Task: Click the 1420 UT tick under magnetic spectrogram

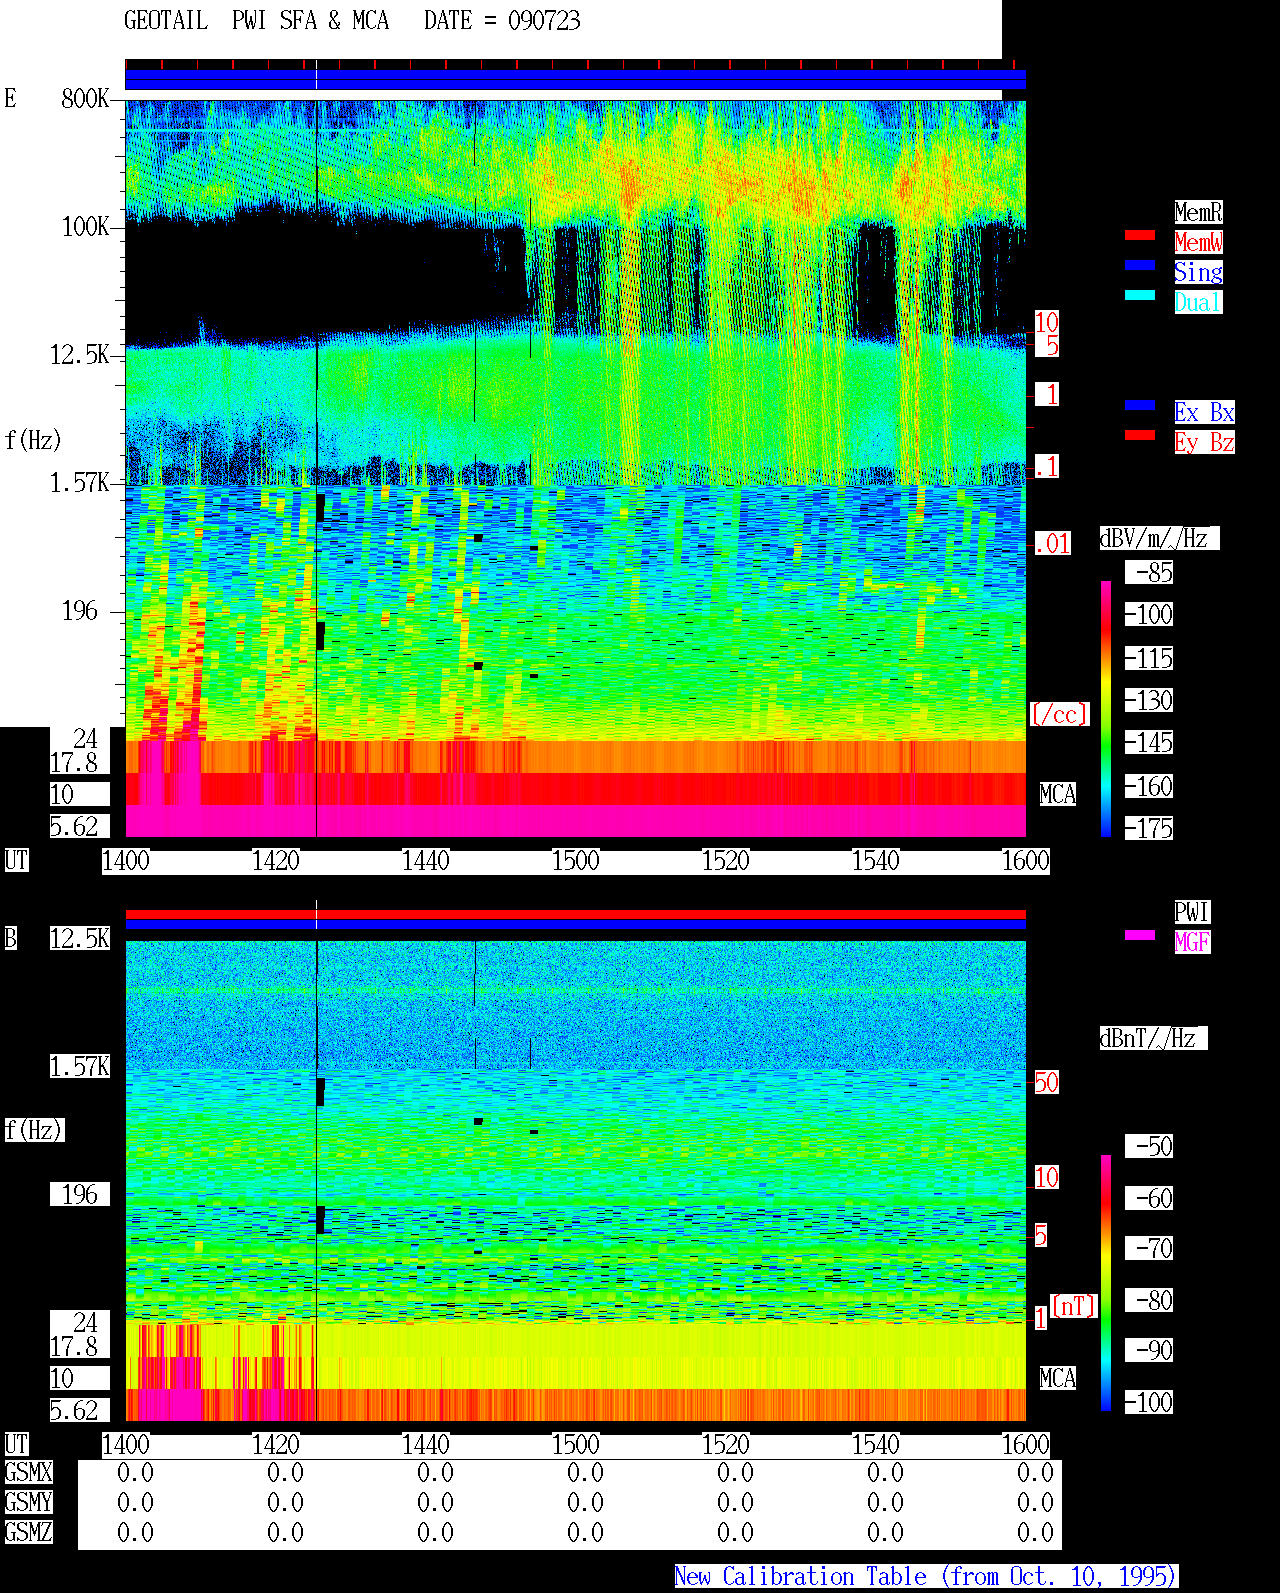Action: [x=276, y=1445]
